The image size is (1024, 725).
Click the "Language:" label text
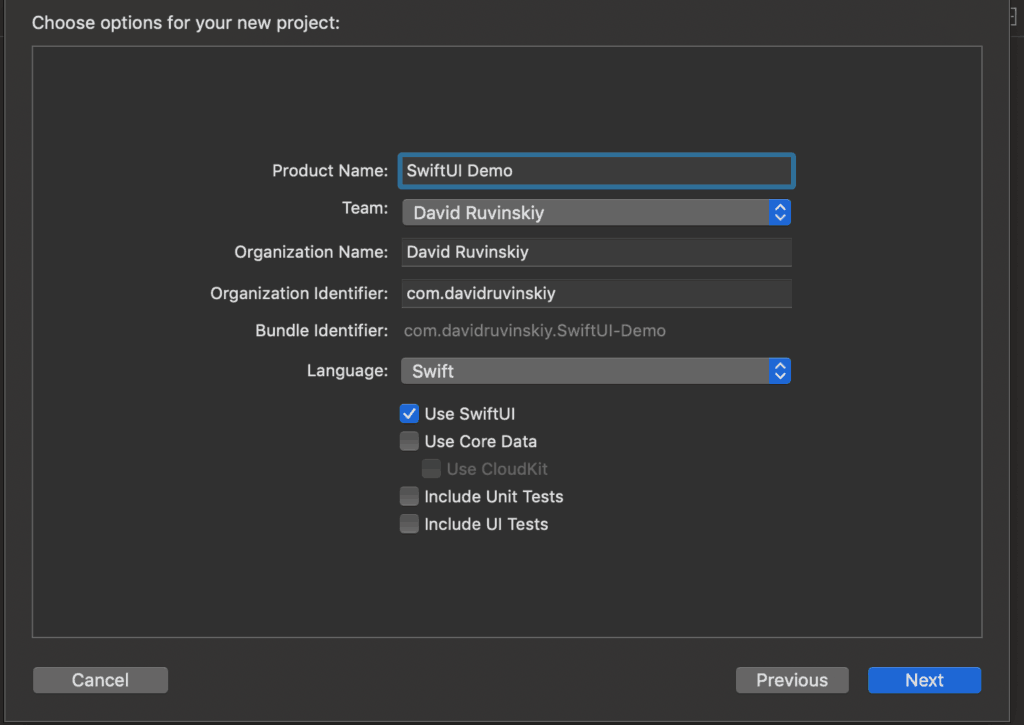tap(347, 371)
